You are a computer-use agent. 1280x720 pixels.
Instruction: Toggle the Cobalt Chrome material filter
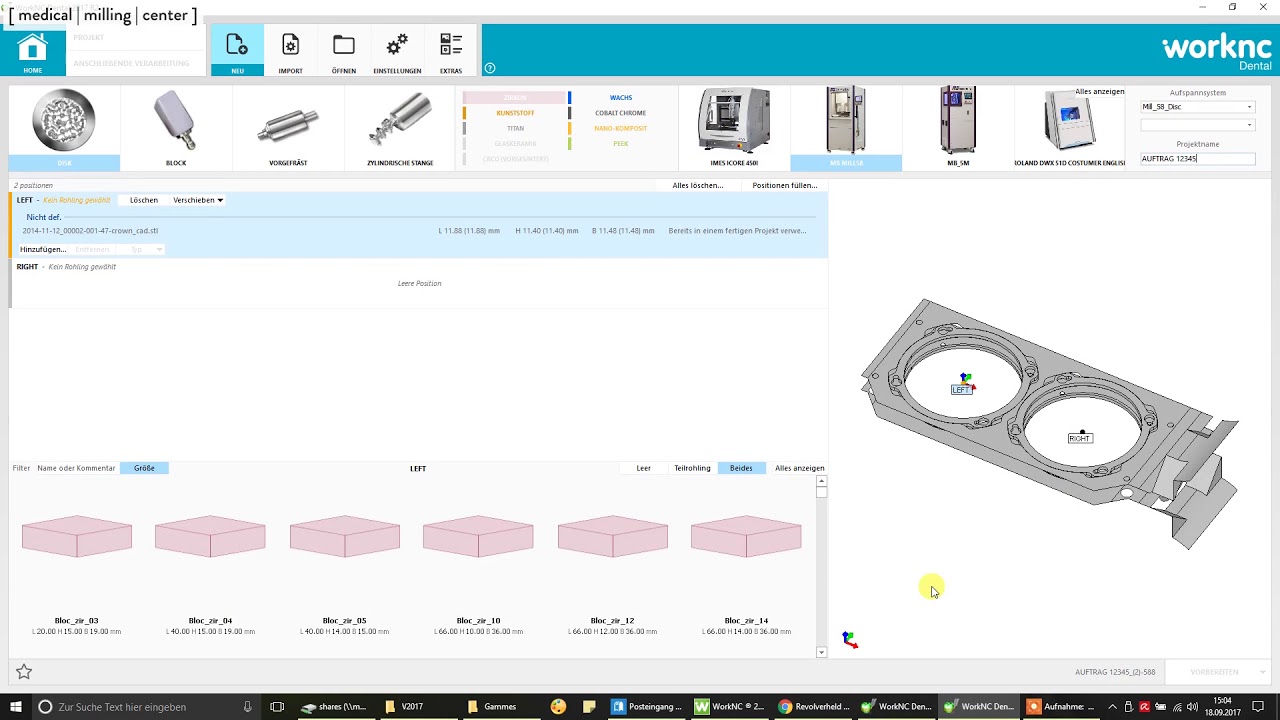(x=620, y=113)
